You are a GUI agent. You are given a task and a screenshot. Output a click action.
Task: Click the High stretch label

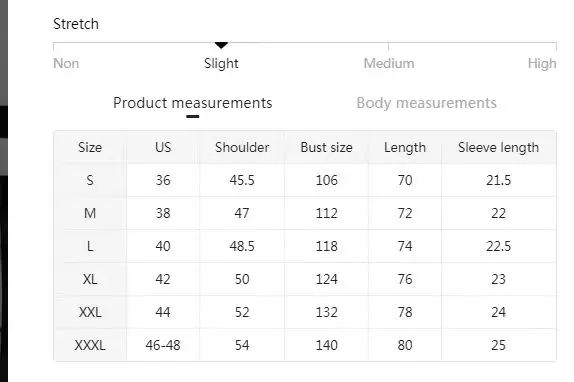pyautogui.click(x=542, y=64)
